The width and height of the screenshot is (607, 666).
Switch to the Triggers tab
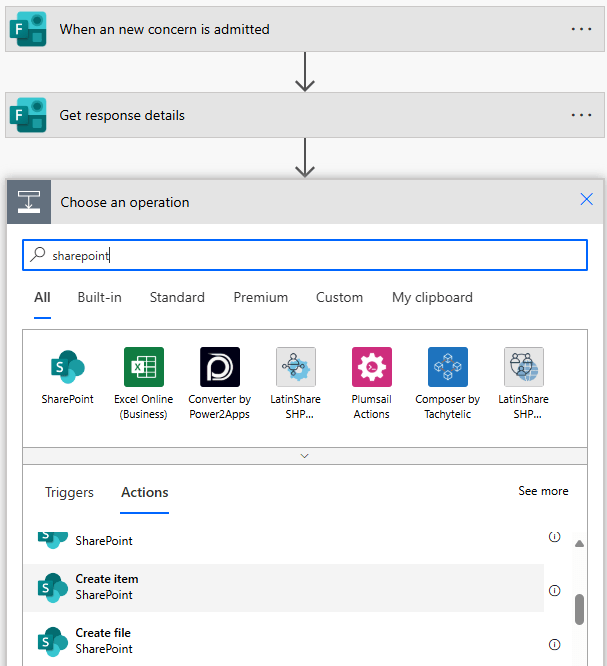pyautogui.click(x=69, y=492)
